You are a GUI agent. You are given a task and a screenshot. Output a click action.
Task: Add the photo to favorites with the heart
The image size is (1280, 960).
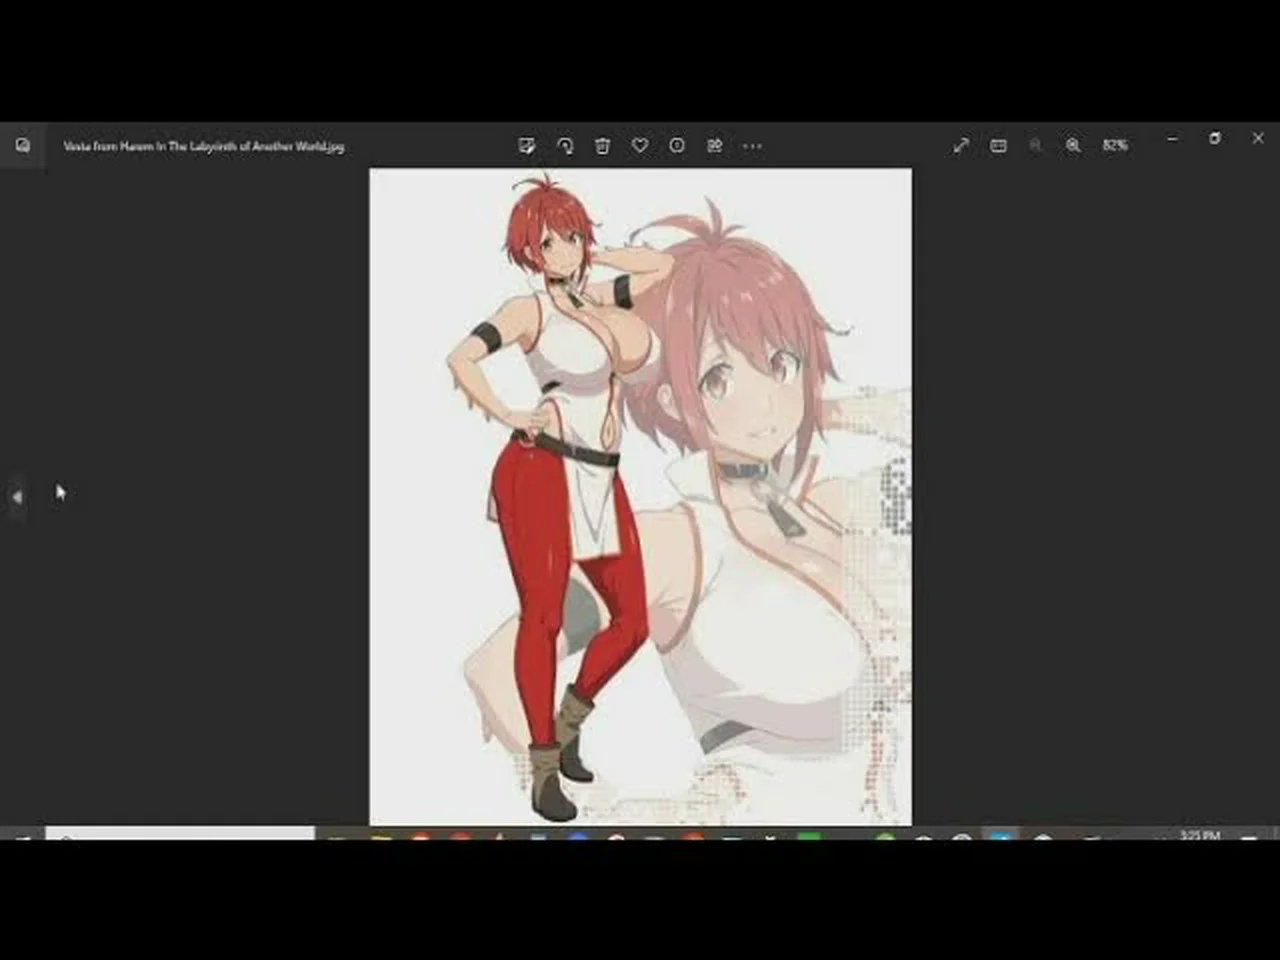640,146
